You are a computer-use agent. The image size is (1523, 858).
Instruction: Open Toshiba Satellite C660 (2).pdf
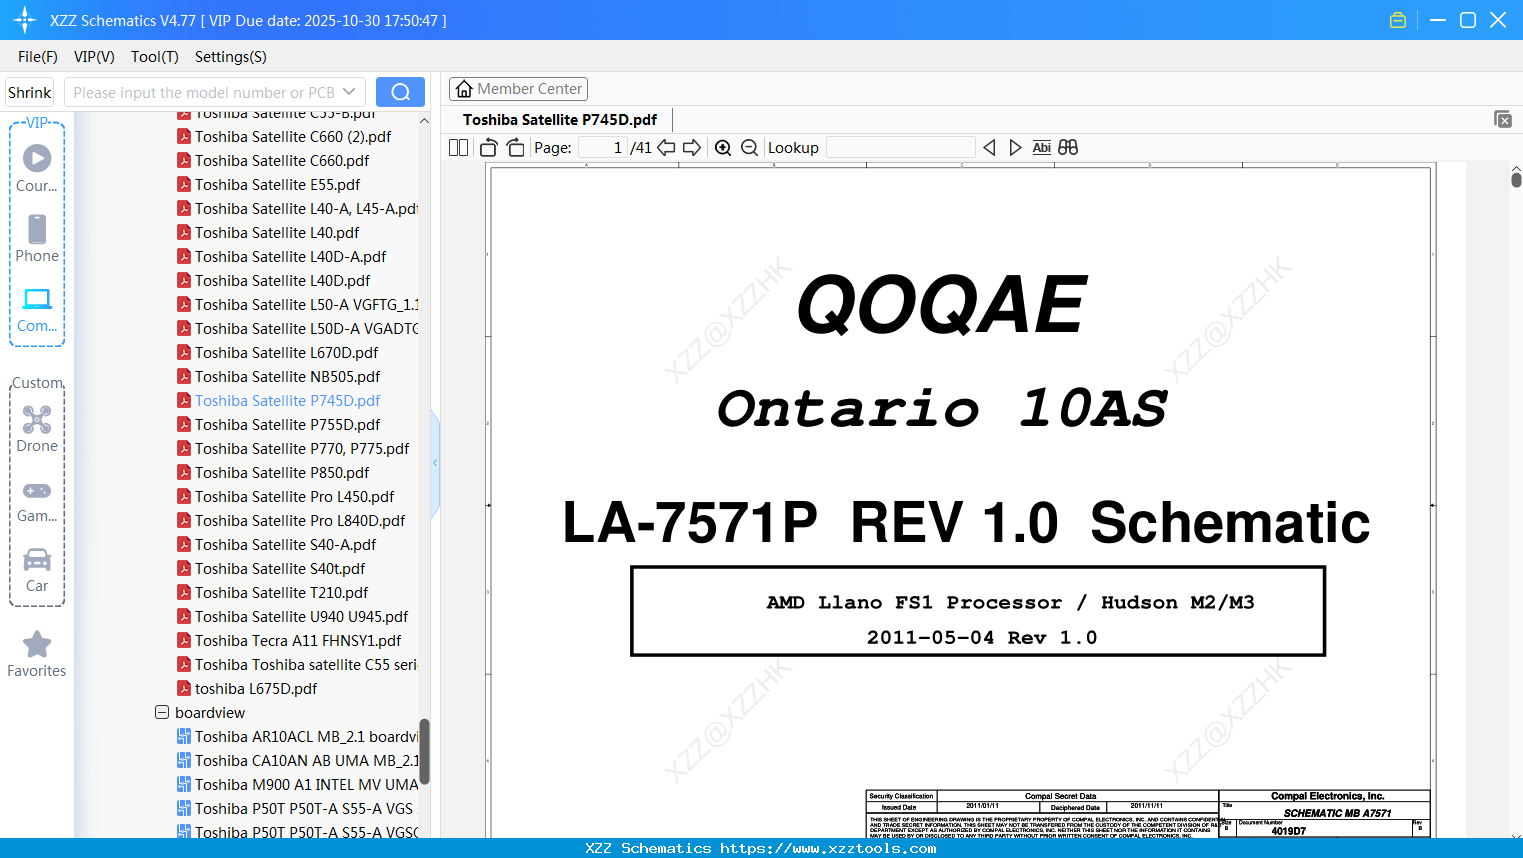tap(293, 137)
